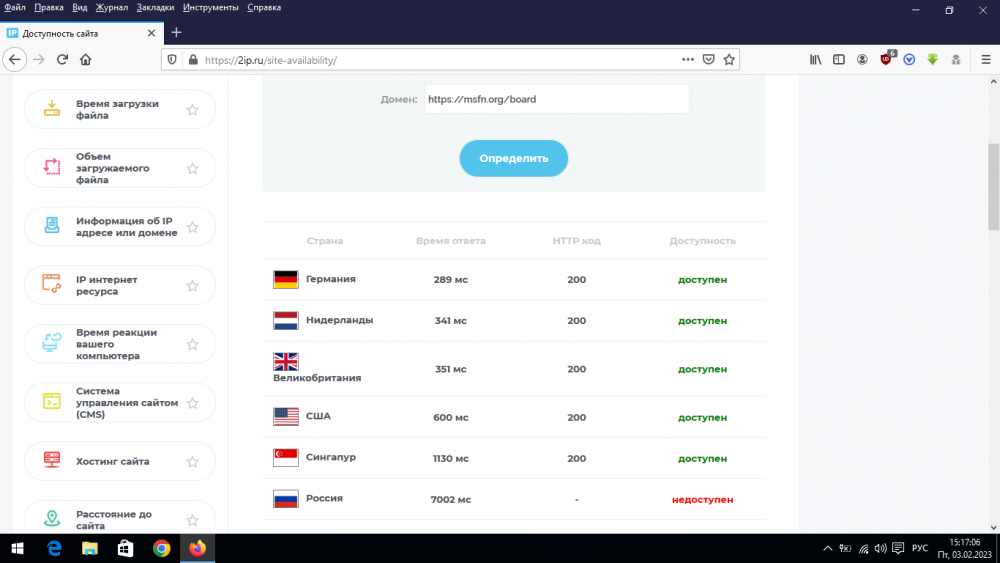1000x563 pixels.
Task: Expand hidden system tray icons
Action: (827, 548)
